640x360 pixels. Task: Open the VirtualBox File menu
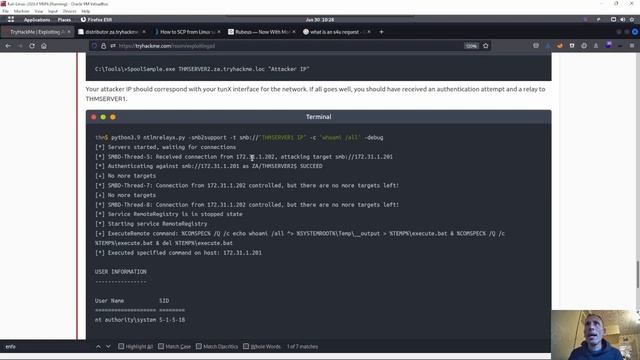point(5,11)
